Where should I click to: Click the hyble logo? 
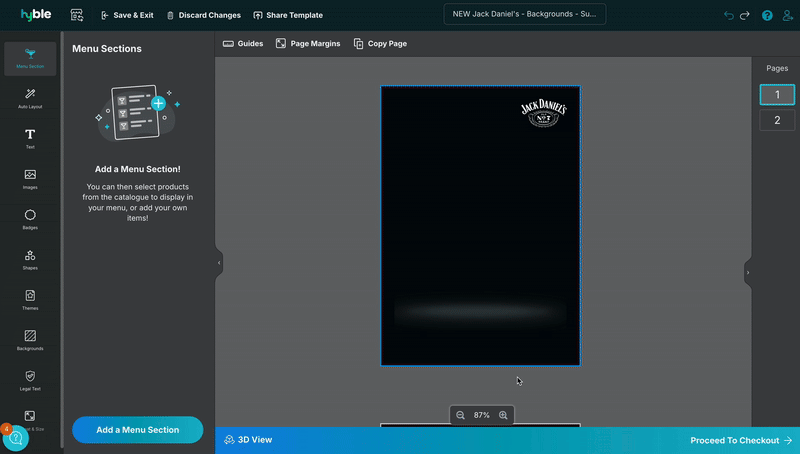point(36,15)
